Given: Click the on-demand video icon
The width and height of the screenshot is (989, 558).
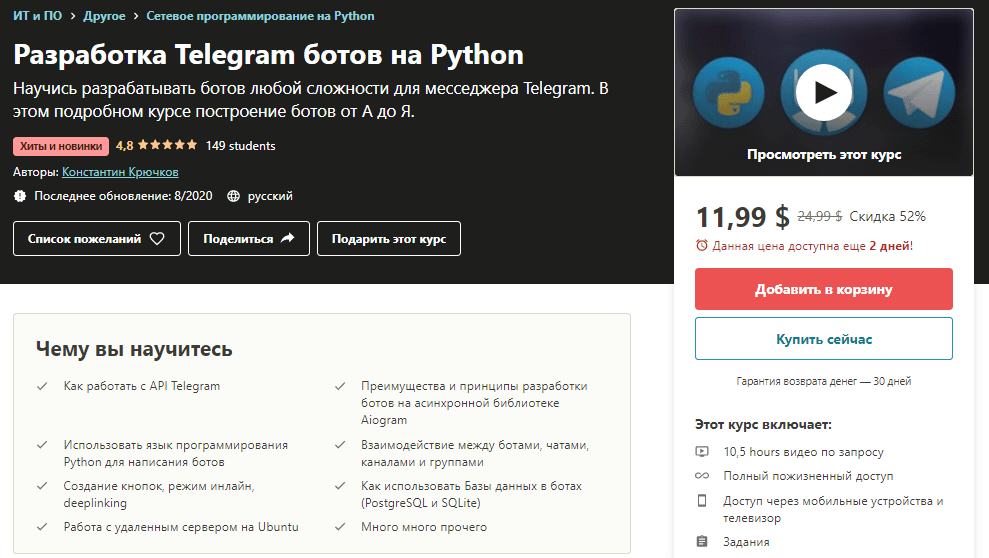Looking at the screenshot, I should [702, 451].
